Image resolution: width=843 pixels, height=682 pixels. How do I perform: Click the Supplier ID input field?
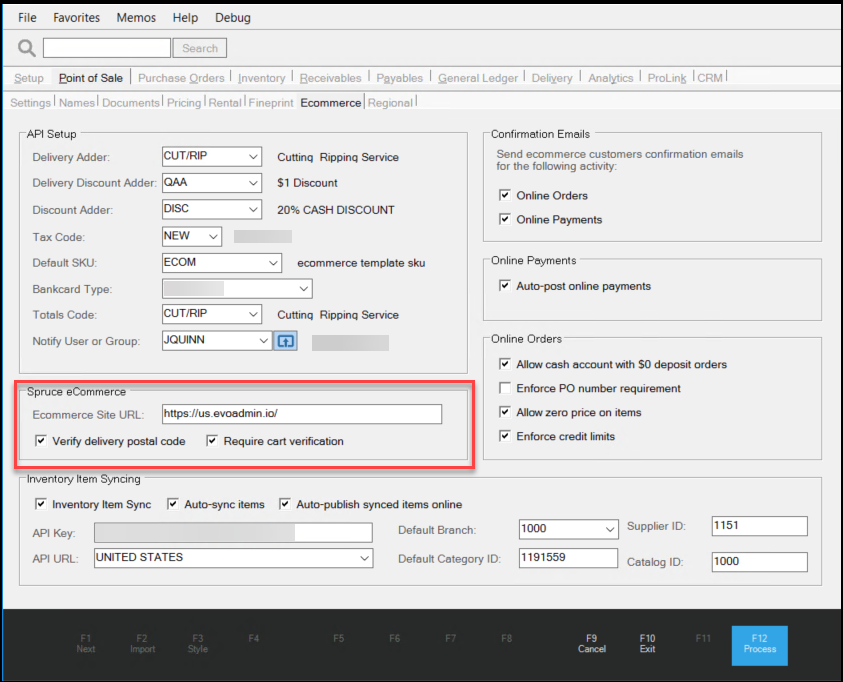pos(758,526)
